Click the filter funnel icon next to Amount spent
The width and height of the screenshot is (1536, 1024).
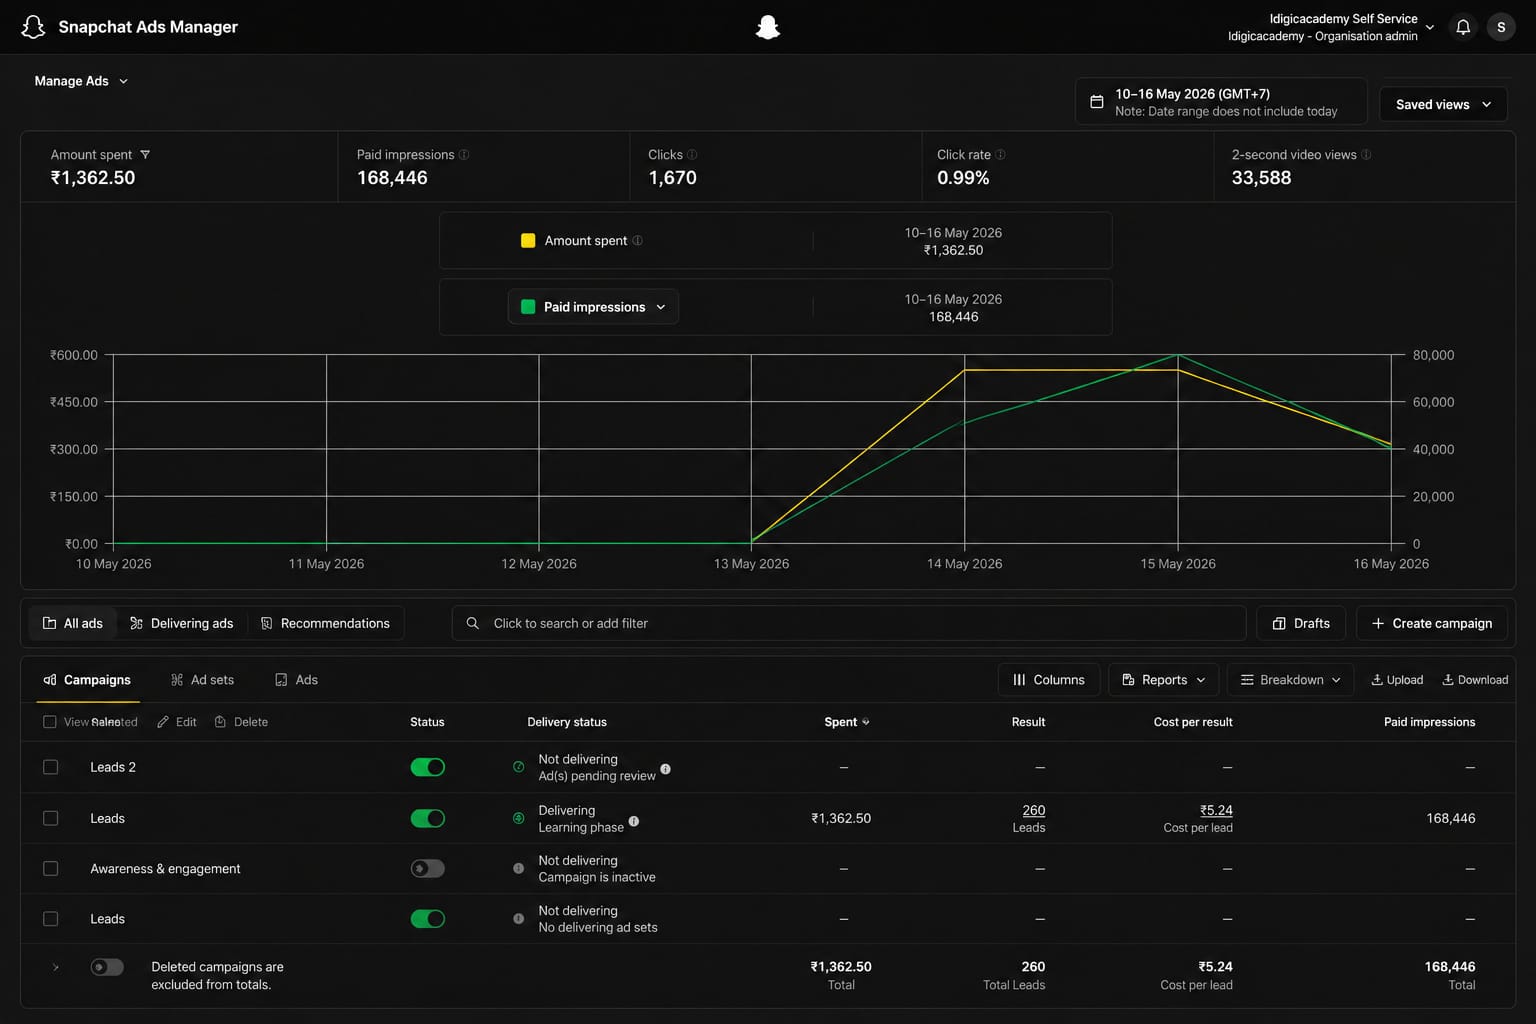pos(145,155)
